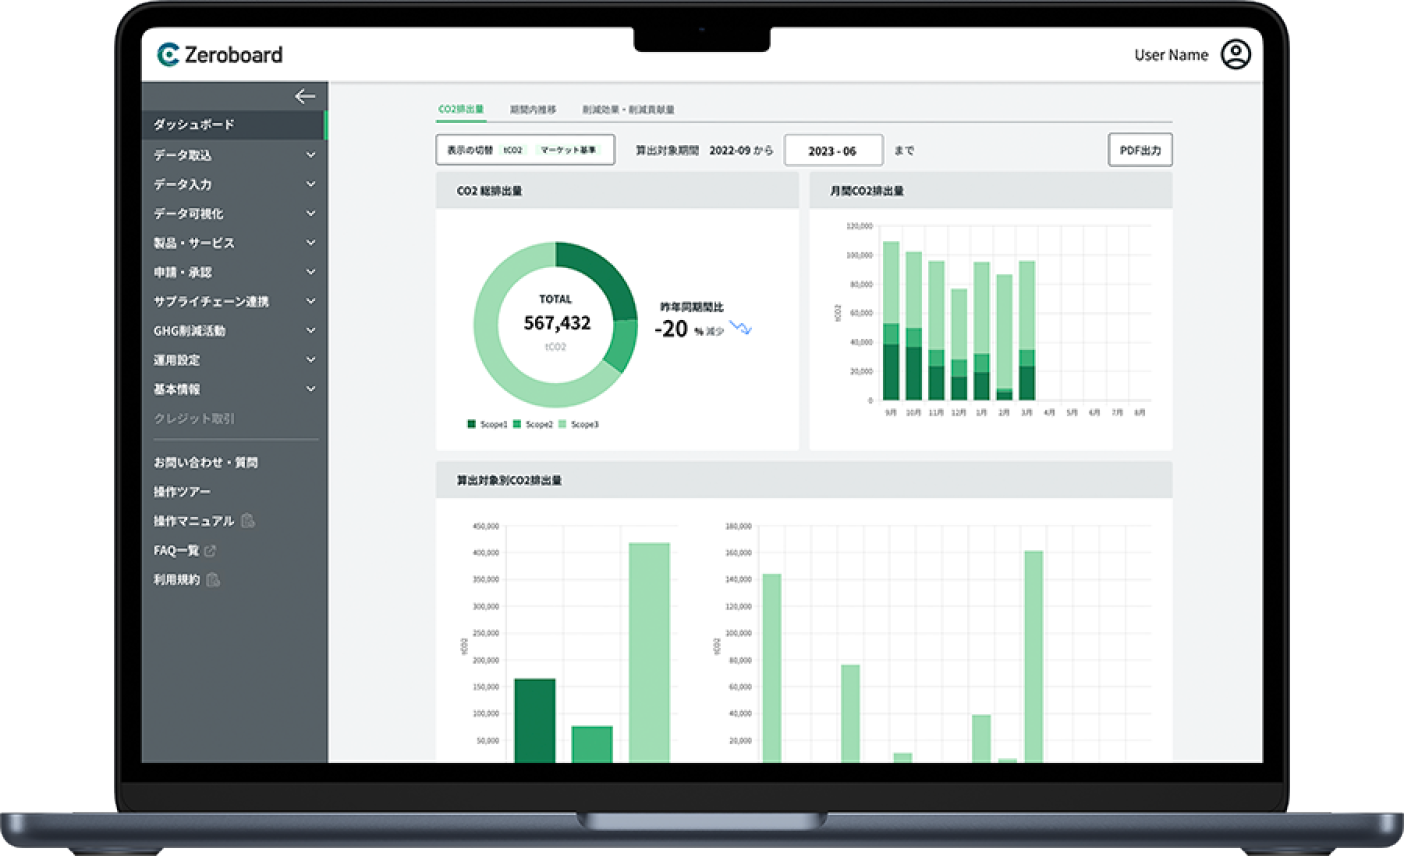Click the 9月 bar in monthly chart

(x=891, y=320)
